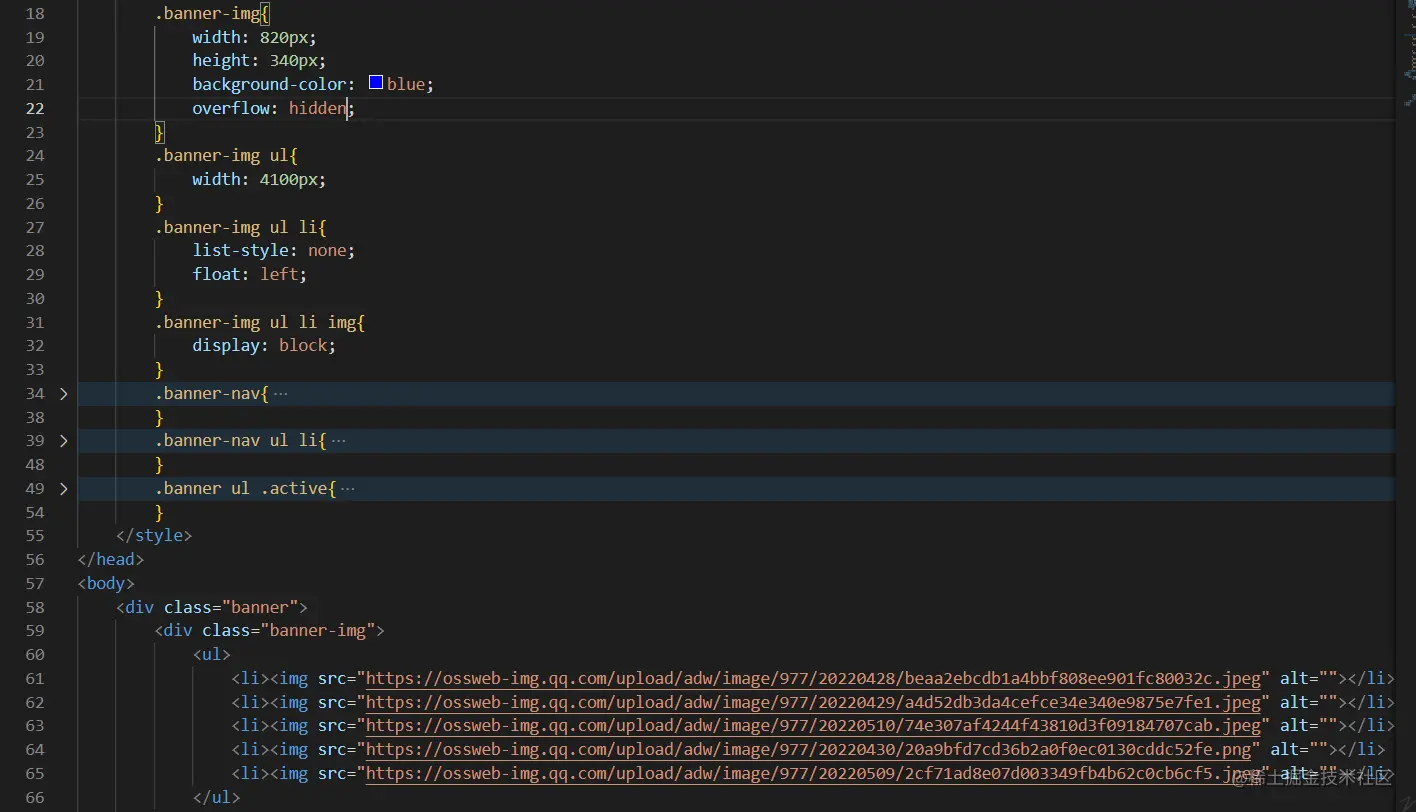The height and width of the screenshot is (812, 1416).
Task: Click the word hidden in overflow rule
Action: tap(318, 109)
